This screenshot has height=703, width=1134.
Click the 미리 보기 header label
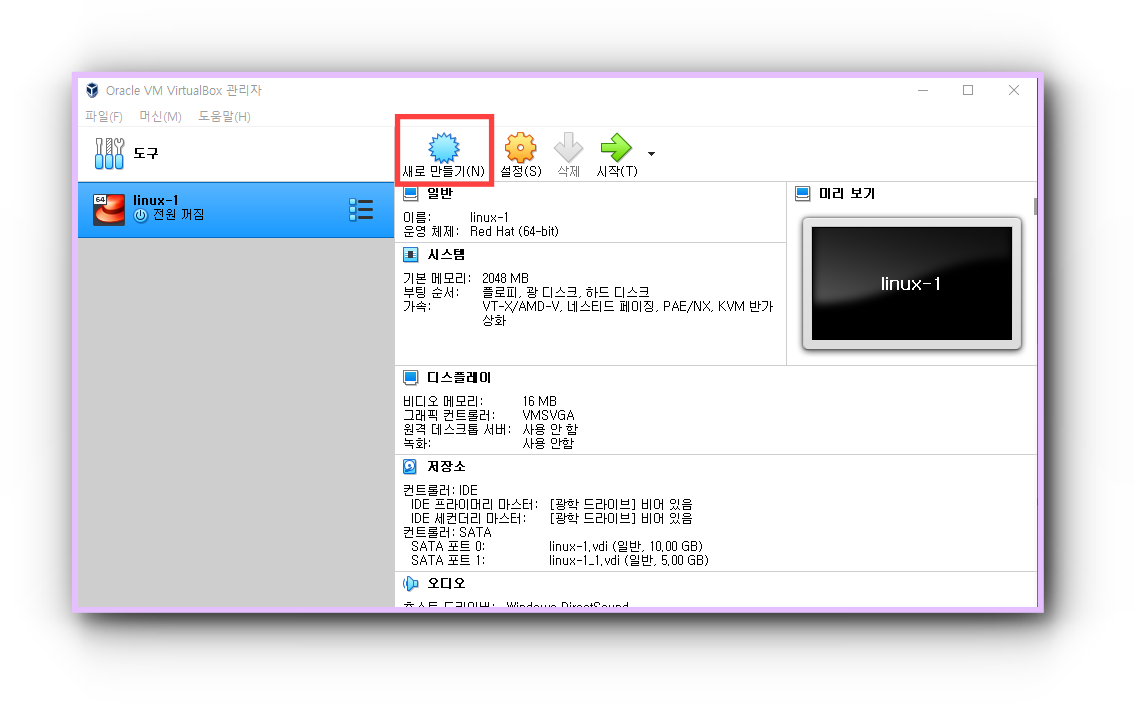(x=847, y=194)
